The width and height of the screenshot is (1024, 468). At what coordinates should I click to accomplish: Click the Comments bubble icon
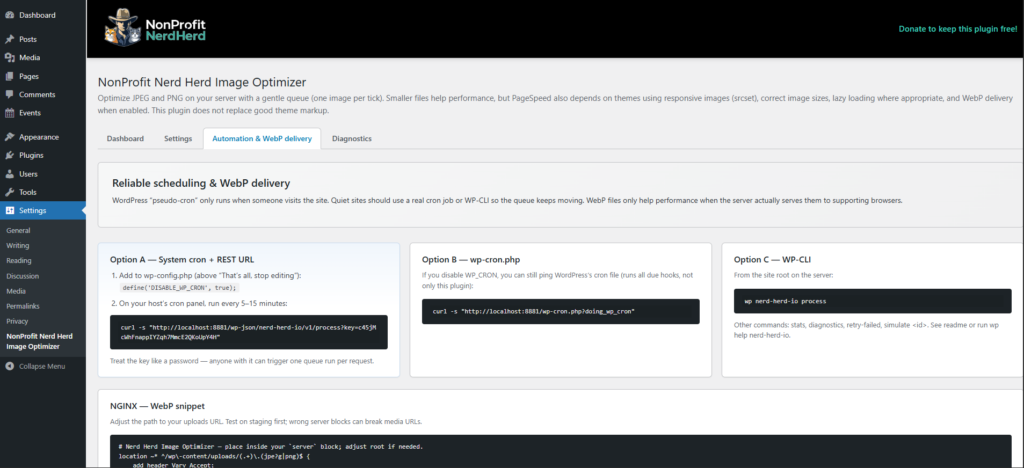[9, 94]
